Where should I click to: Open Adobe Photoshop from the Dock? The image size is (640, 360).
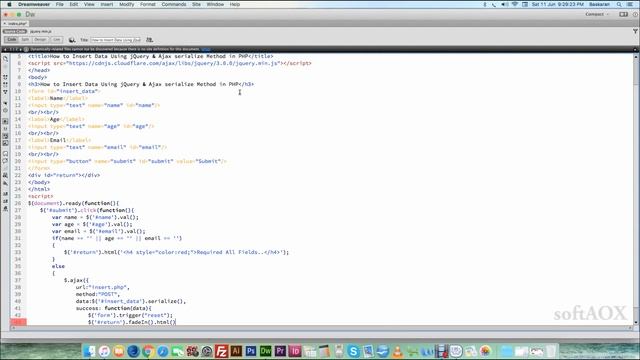click(251, 351)
